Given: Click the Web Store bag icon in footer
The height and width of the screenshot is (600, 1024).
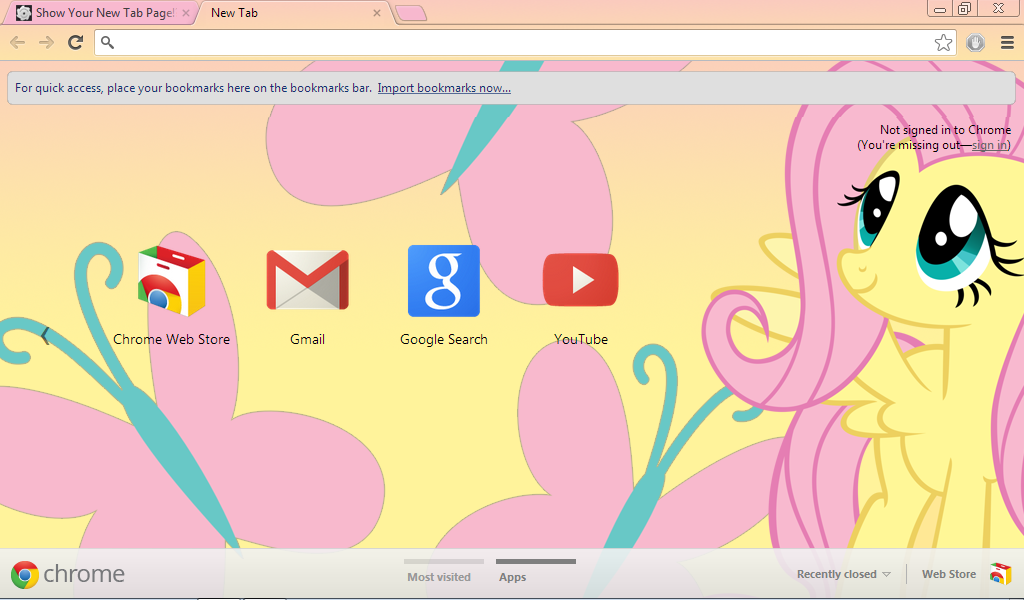Looking at the screenshot, I should point(1000,574).
